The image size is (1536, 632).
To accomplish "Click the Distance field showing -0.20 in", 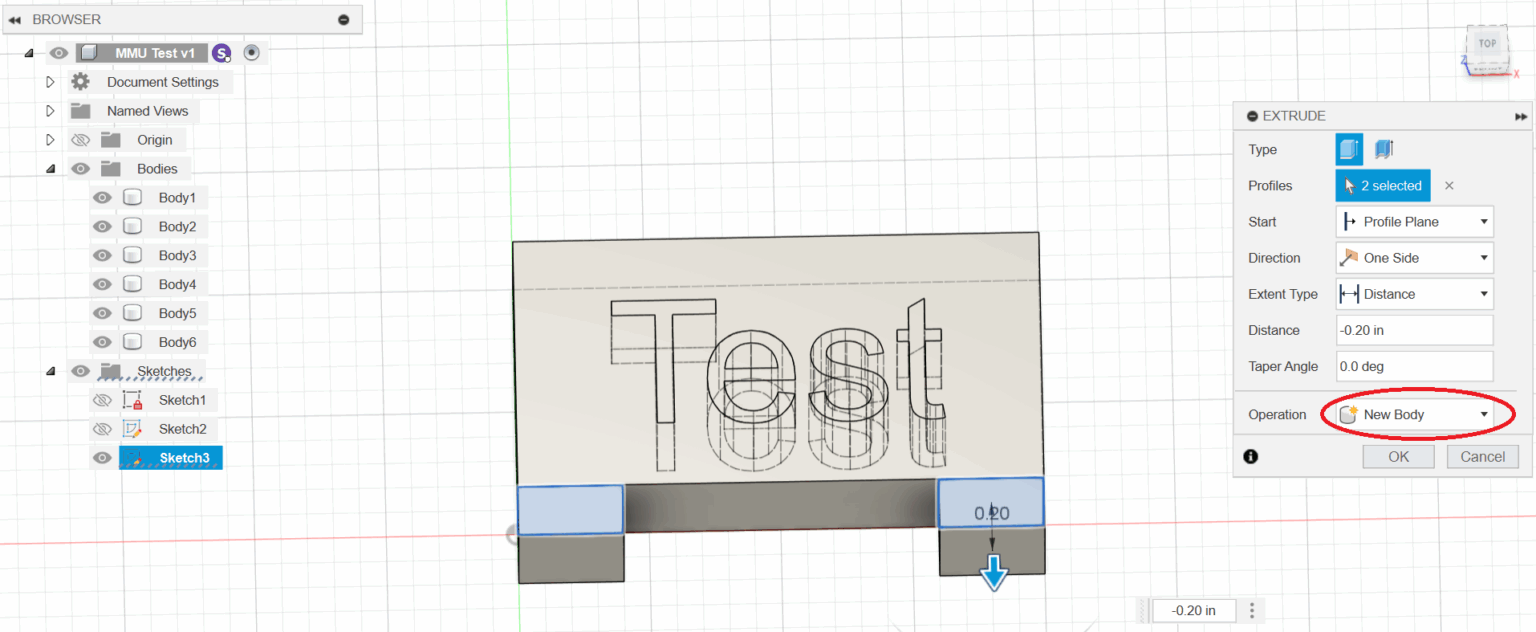I will (x=1414, y=330).
